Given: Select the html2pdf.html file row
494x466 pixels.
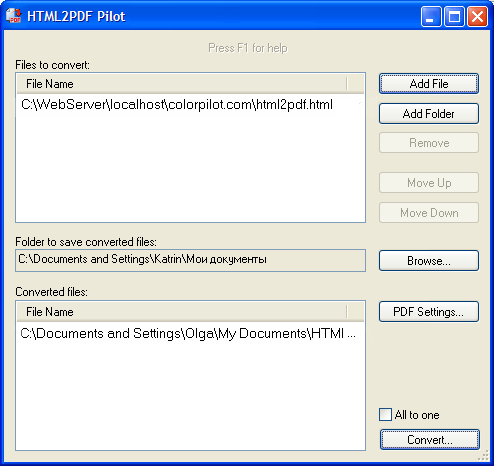Looking at the screenshot, I should (x=190, y=105).
